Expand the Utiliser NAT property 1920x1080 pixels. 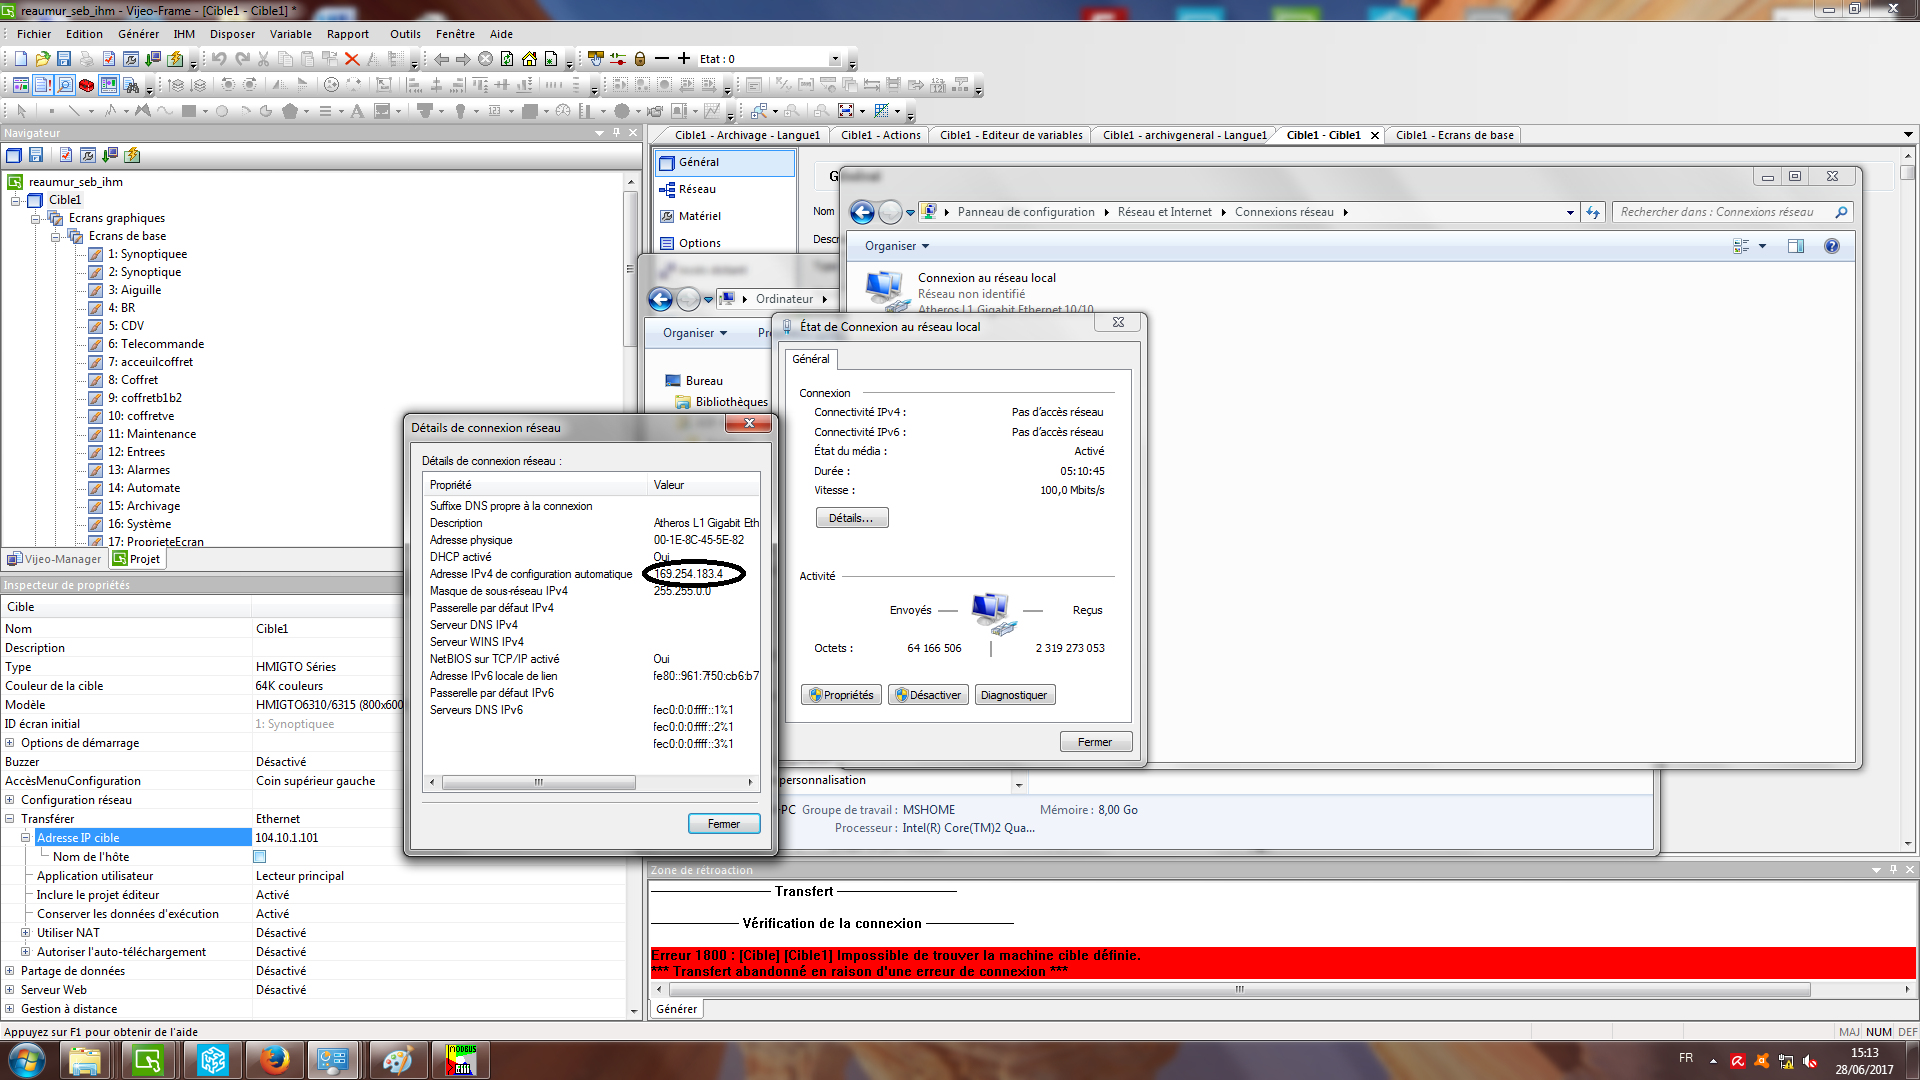[25, 933]
